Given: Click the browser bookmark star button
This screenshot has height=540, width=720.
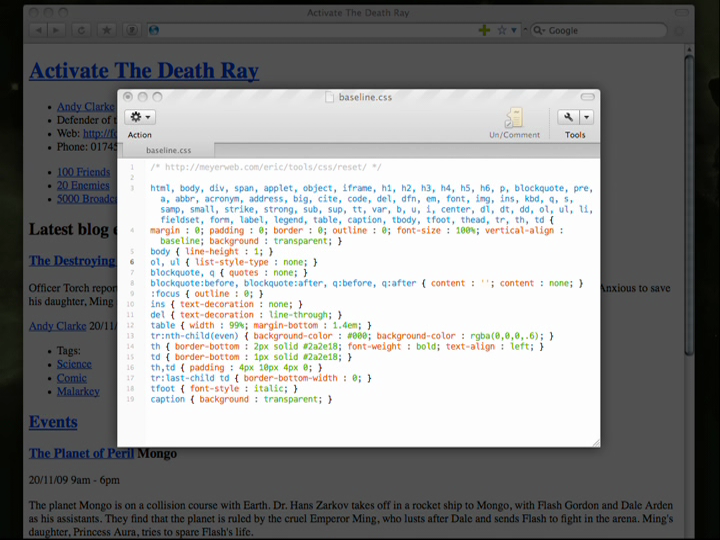Looking at the screenshot, I should pos(107,30).
